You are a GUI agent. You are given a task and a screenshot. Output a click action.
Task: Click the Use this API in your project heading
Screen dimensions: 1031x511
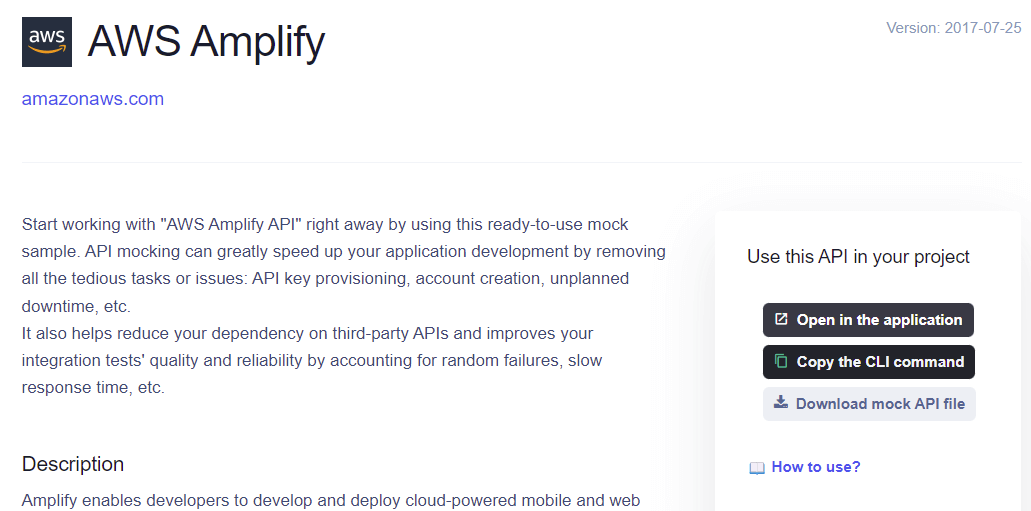coord(858,257)
